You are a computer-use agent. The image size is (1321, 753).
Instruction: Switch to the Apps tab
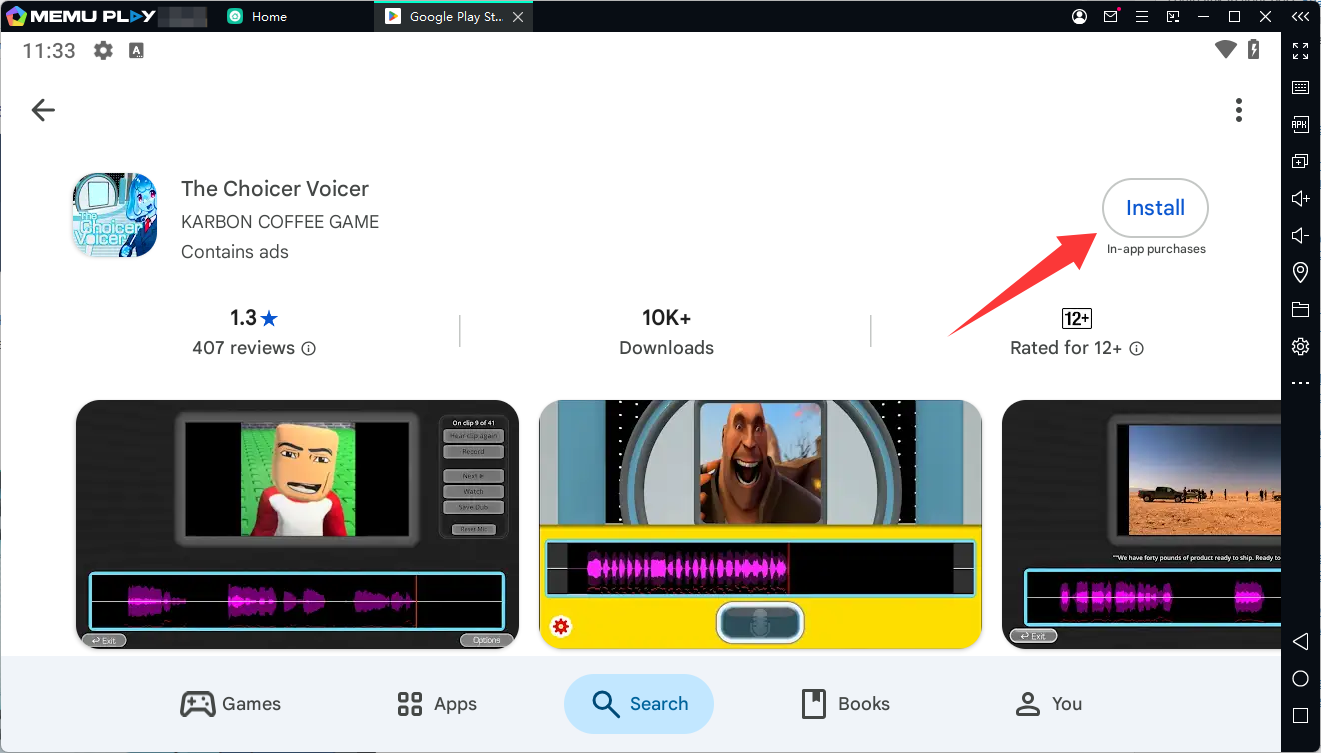click(x=437, y=704)
